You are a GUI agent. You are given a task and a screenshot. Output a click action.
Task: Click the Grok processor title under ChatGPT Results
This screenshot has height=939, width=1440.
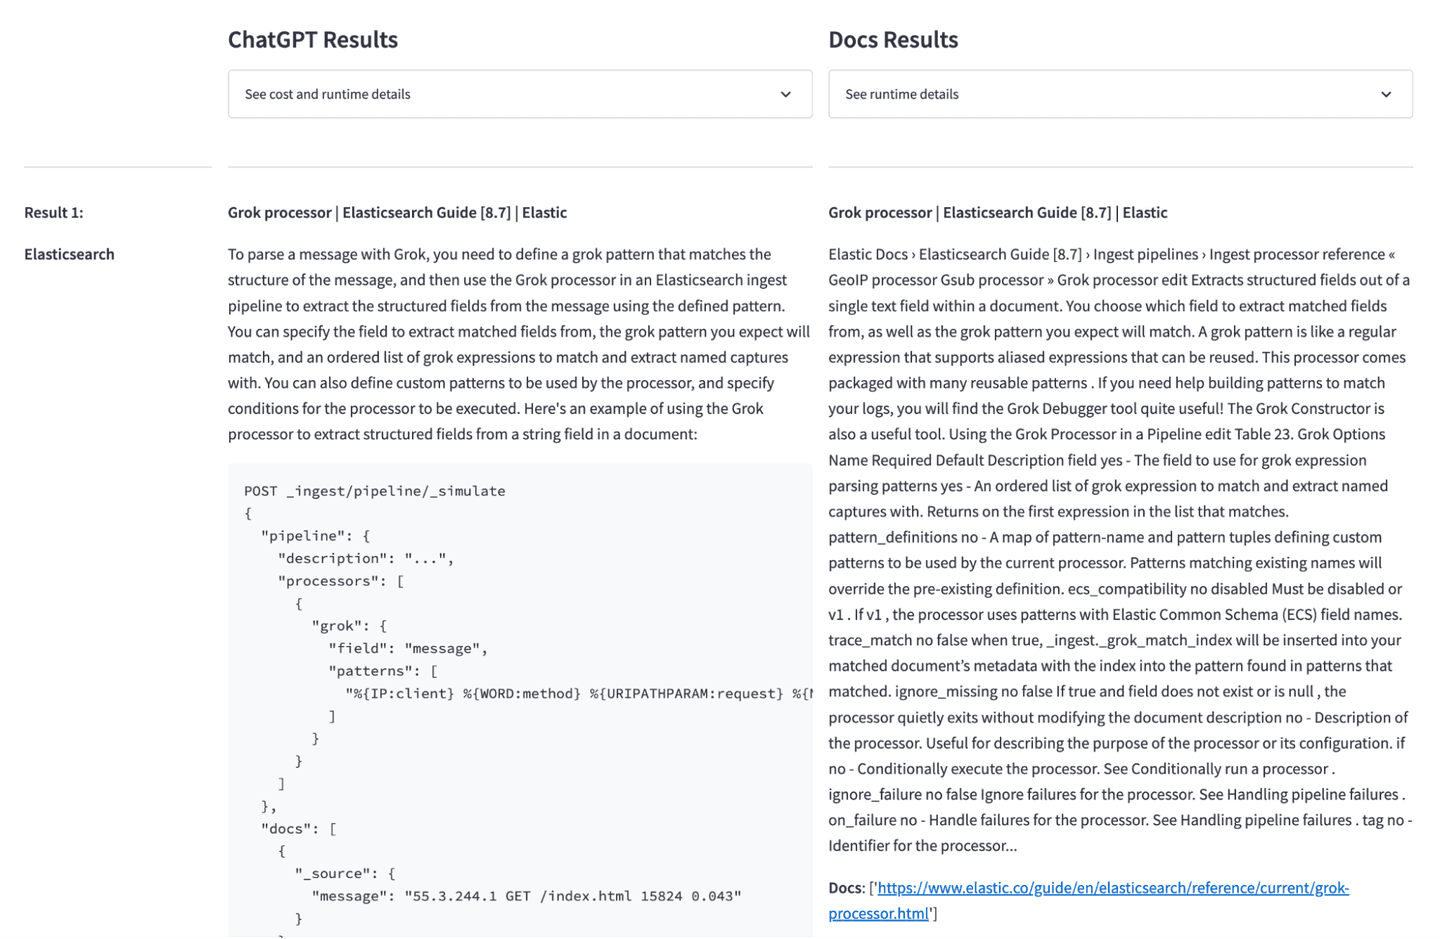[397, 212]
